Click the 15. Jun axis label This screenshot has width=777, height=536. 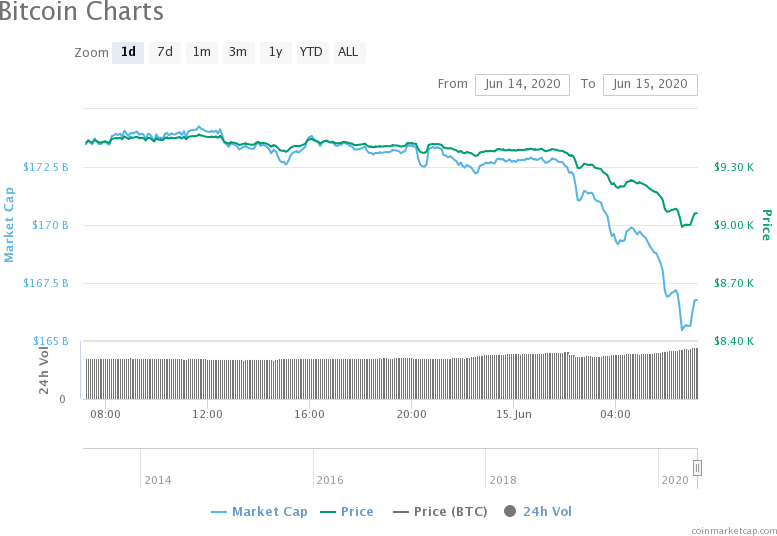514,414
